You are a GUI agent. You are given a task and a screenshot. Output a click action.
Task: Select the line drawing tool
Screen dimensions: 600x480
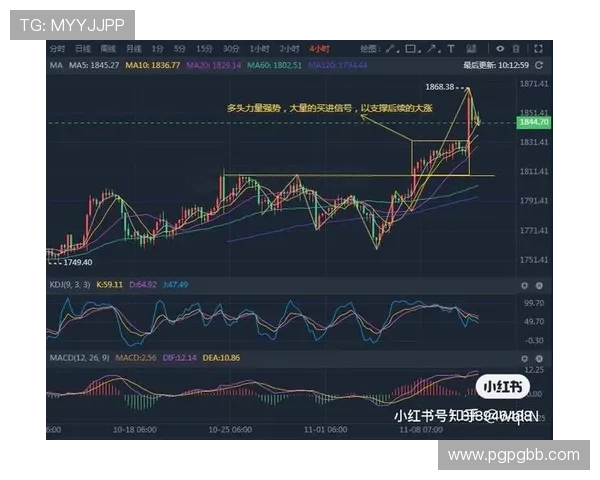390,48
